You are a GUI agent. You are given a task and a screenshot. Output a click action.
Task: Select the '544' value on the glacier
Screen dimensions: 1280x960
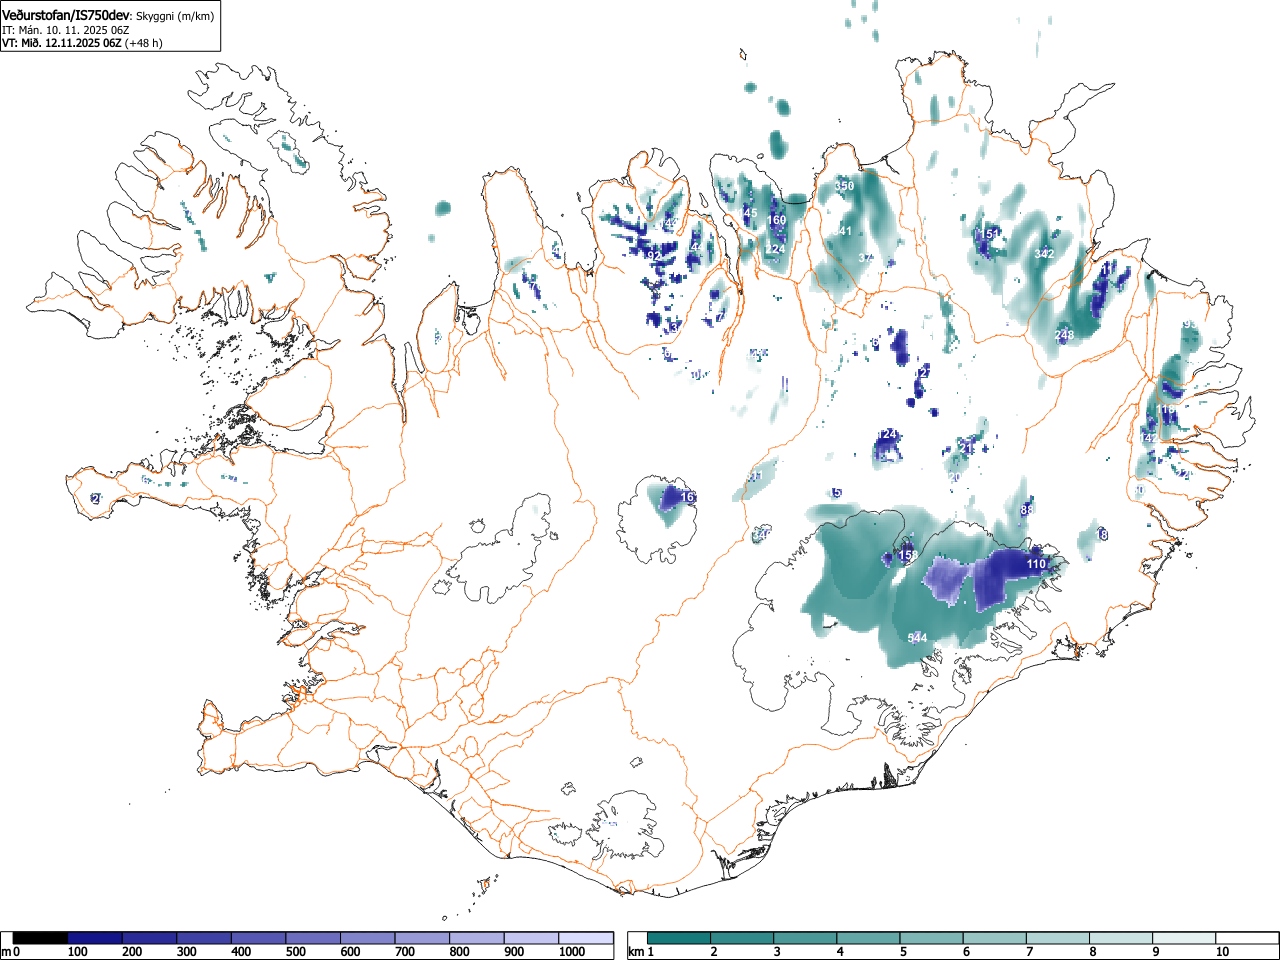(x=917, y=638)
